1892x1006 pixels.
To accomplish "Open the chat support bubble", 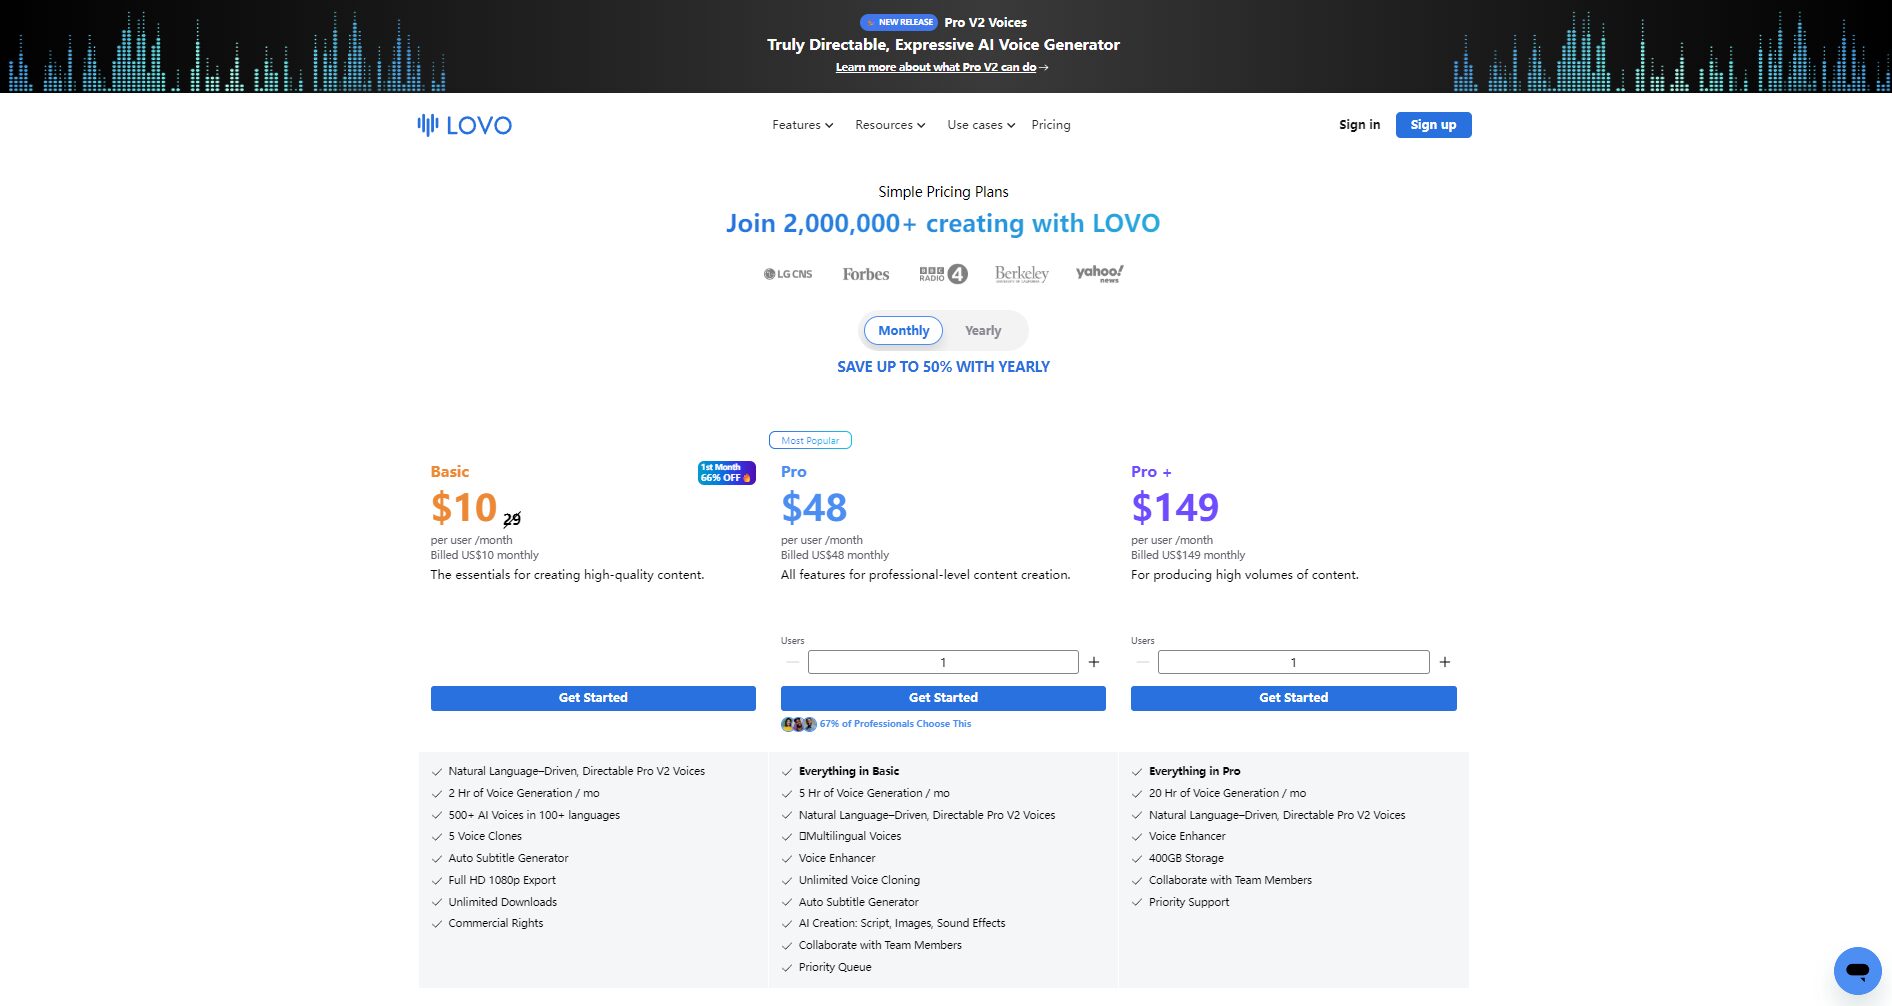I will tap(1857, 970).
